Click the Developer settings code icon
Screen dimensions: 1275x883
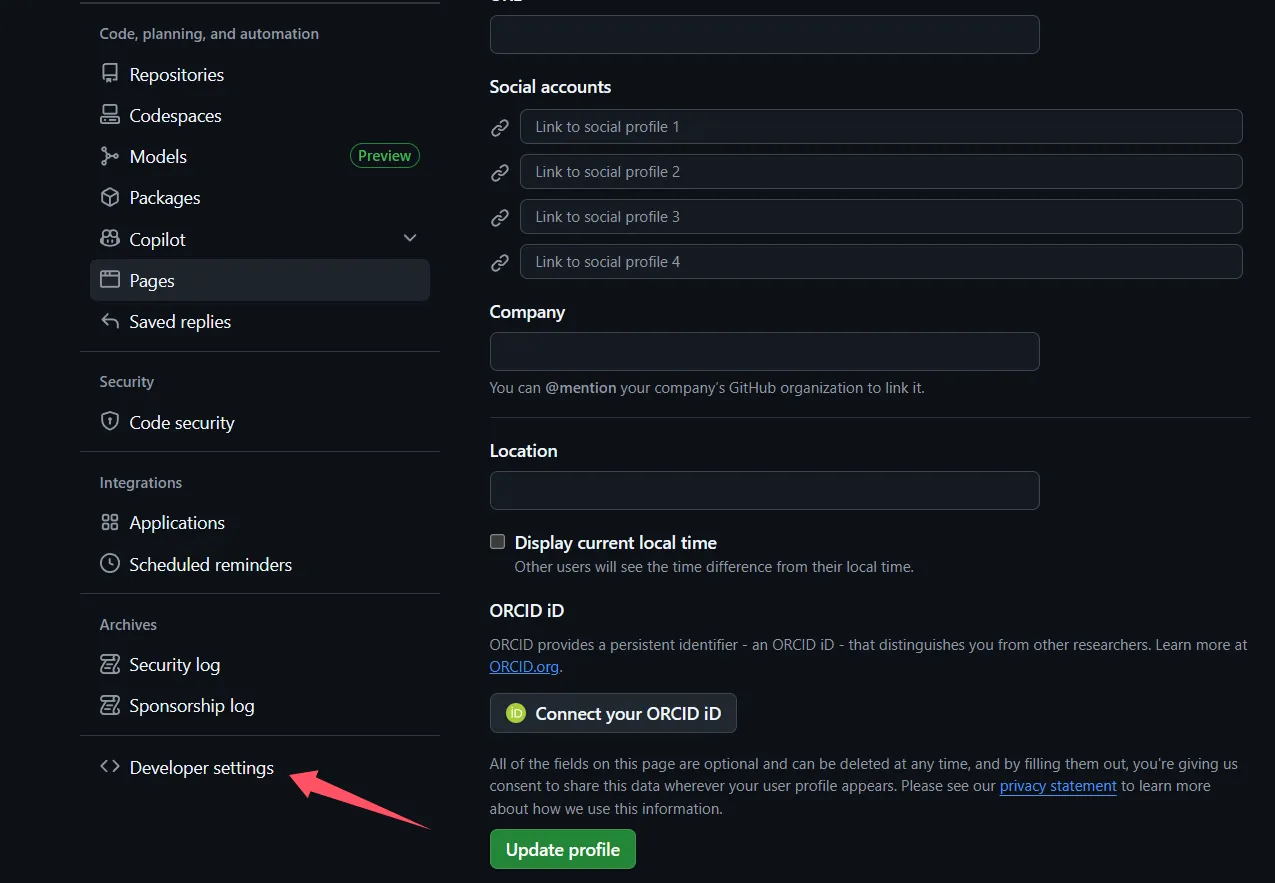tap(110, 767)
